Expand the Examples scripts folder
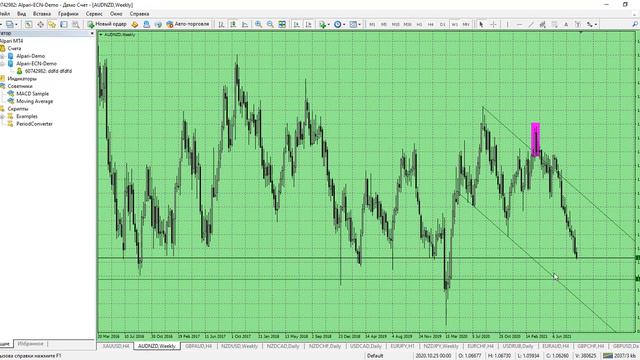The width and height of the screenshot is (640, 360). [2, 116]
